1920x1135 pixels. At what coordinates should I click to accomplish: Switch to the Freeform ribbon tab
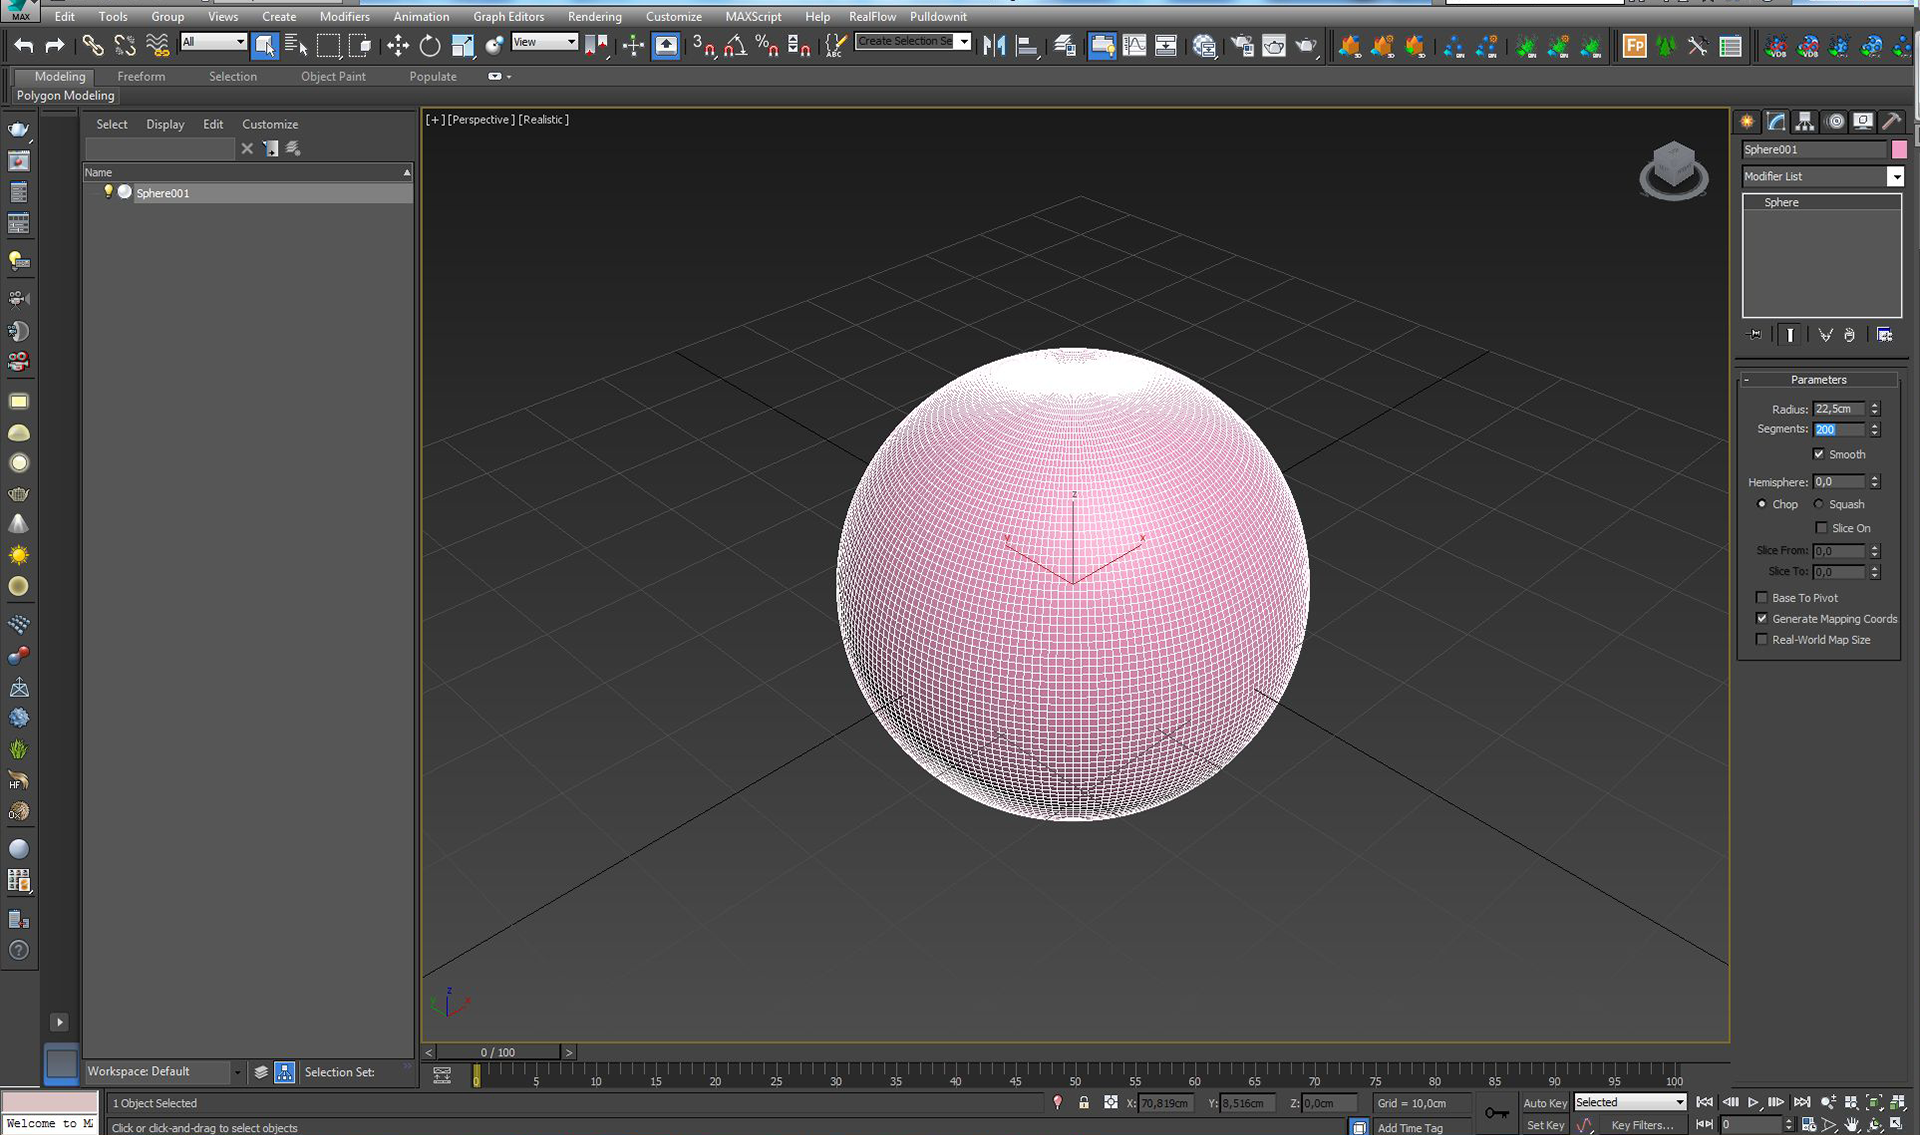[x=141, y=76]
